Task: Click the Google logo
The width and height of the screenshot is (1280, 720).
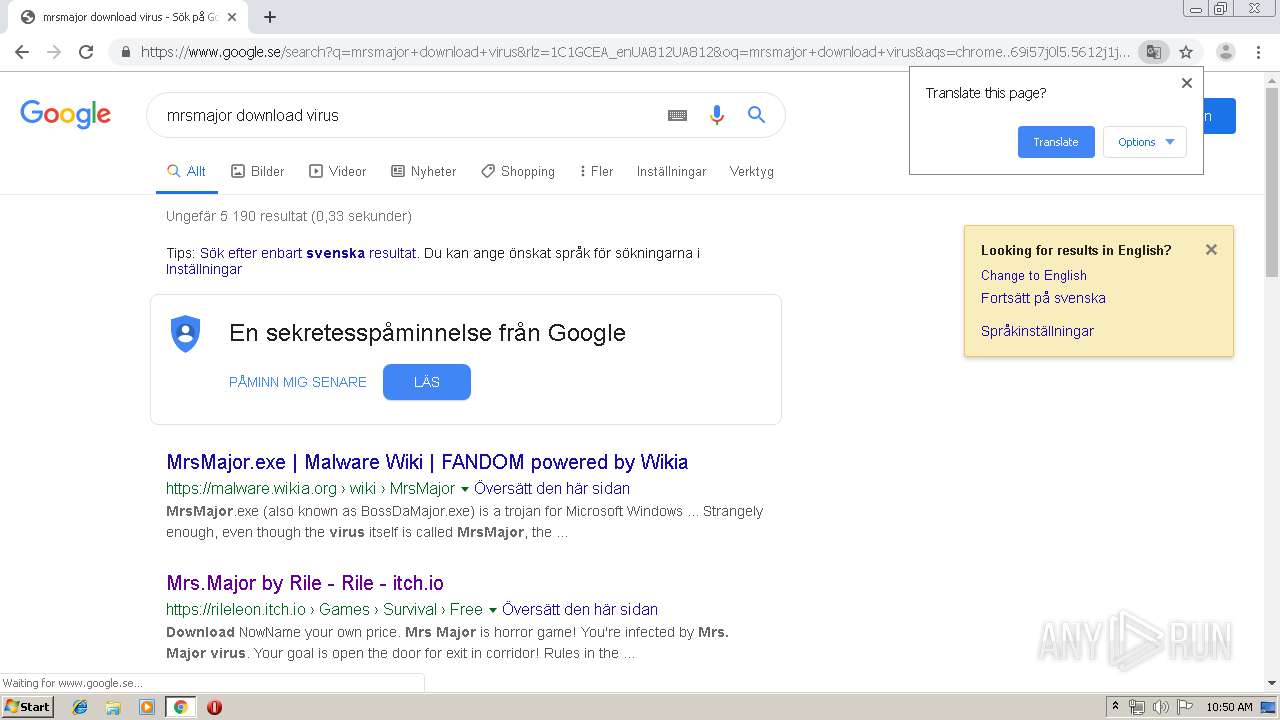Action: coord(66,114)
